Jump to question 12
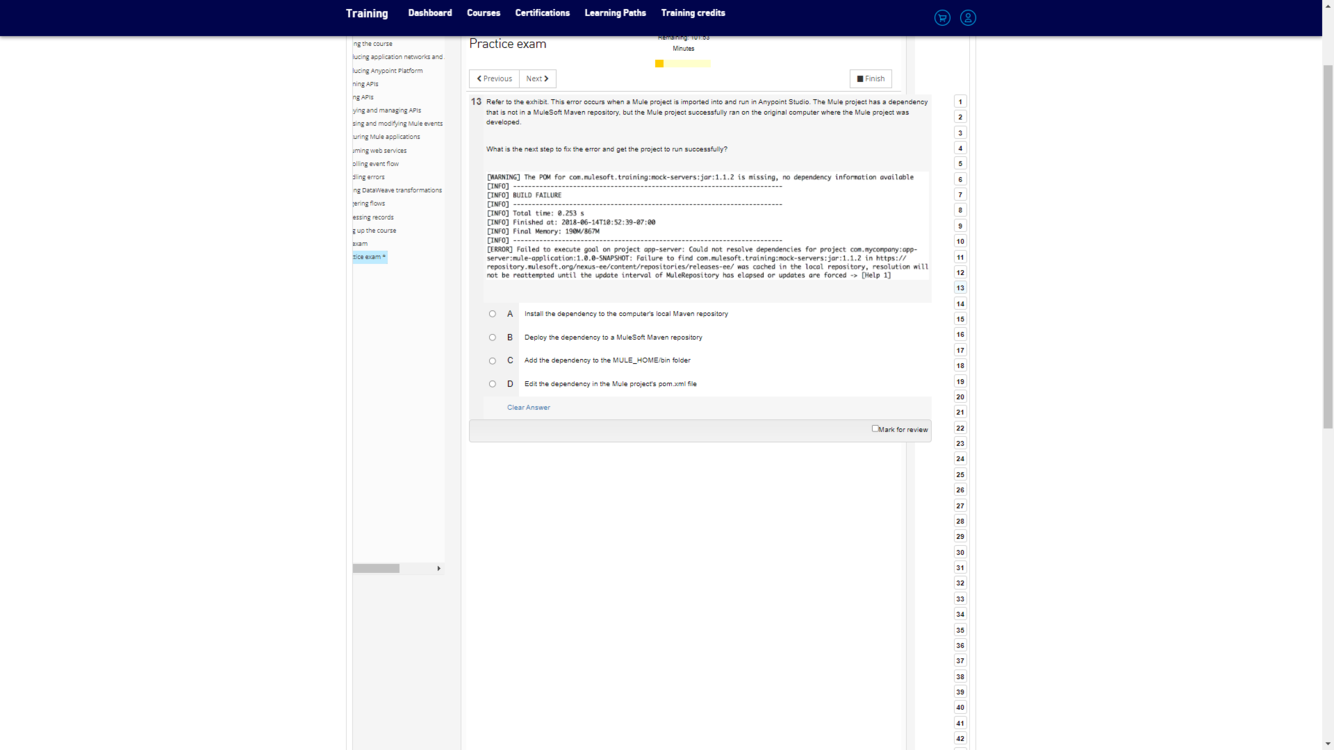The image size is (1334, 750). 960,272
